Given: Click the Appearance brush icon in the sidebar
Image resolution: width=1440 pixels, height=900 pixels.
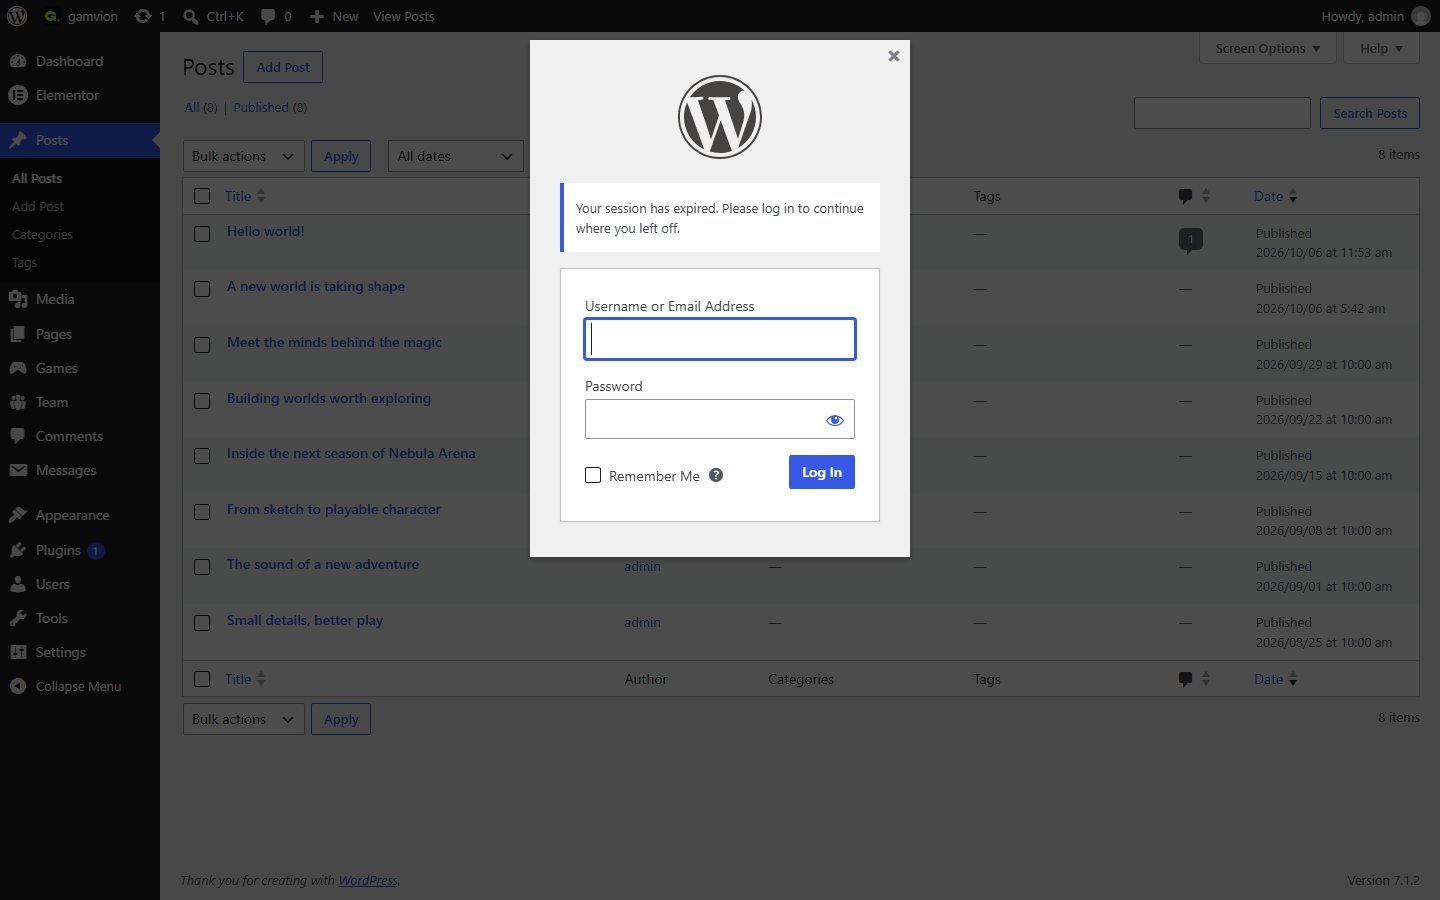Looking at the screenshot, I should tap(18, 515).
